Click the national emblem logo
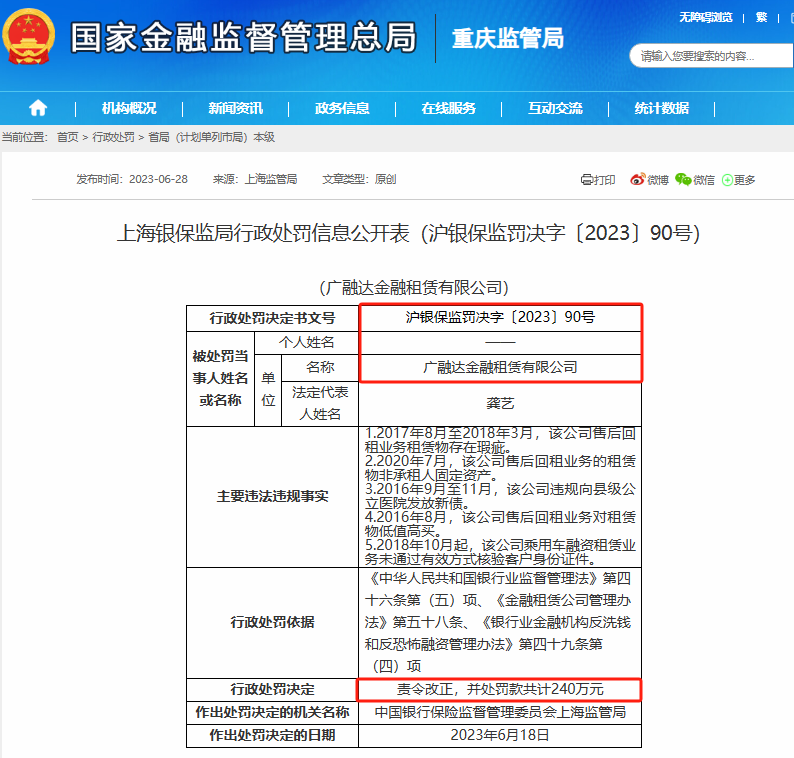The image size is (794, 758). tap(30, 39)
